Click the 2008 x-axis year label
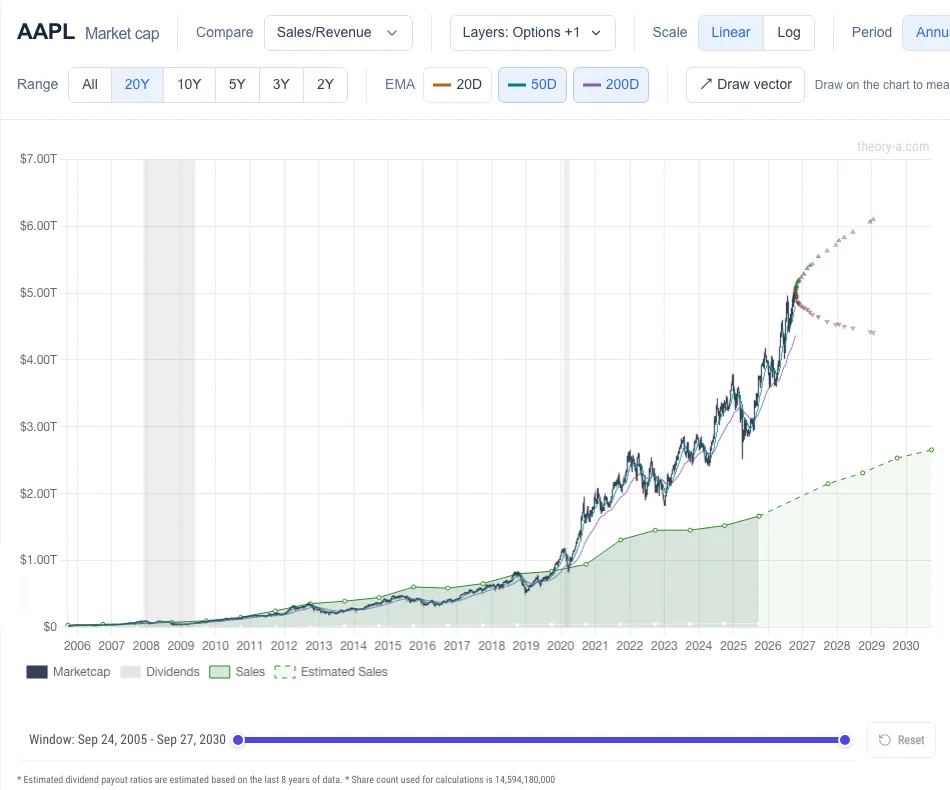Viewport: 950px width, 790px height. pyautogui.click(x=146, y=646)
